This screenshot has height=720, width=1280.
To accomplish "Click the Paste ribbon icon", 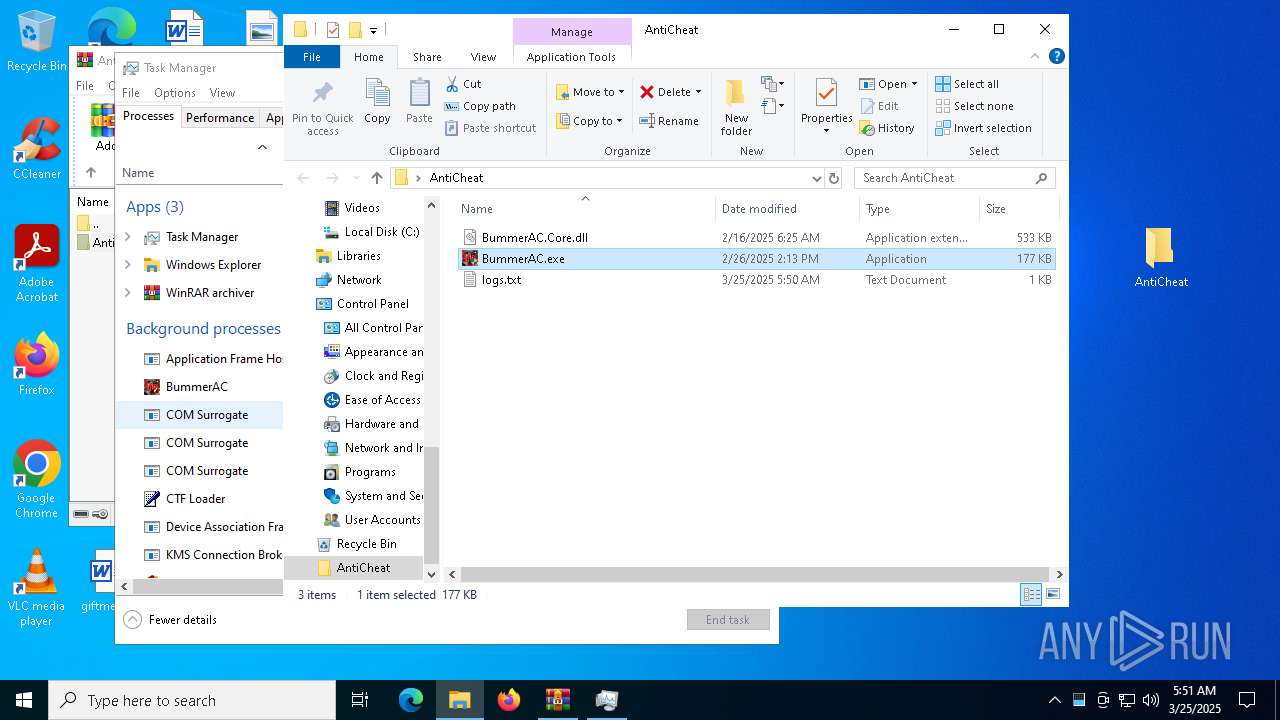I will click(x=419, y=101).
